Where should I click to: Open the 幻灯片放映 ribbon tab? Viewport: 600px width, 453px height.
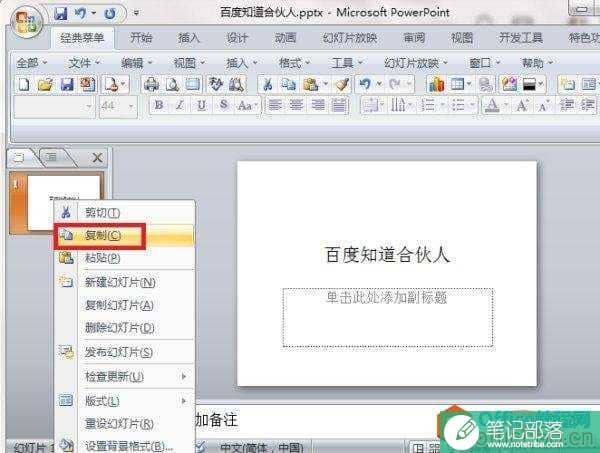coord(350,38)
